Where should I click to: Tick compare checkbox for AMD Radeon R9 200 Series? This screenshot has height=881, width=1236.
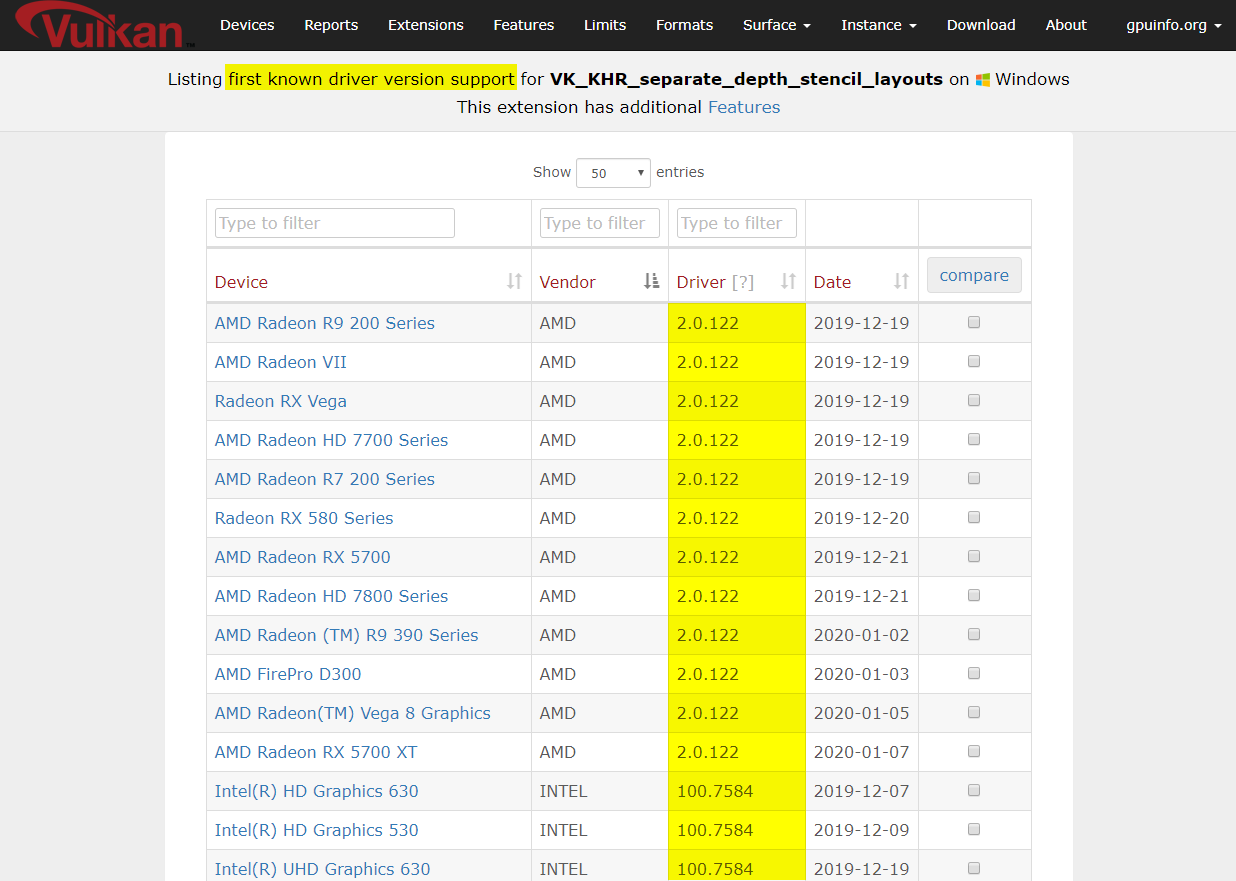pyautogui.click(x=974, y=322)
